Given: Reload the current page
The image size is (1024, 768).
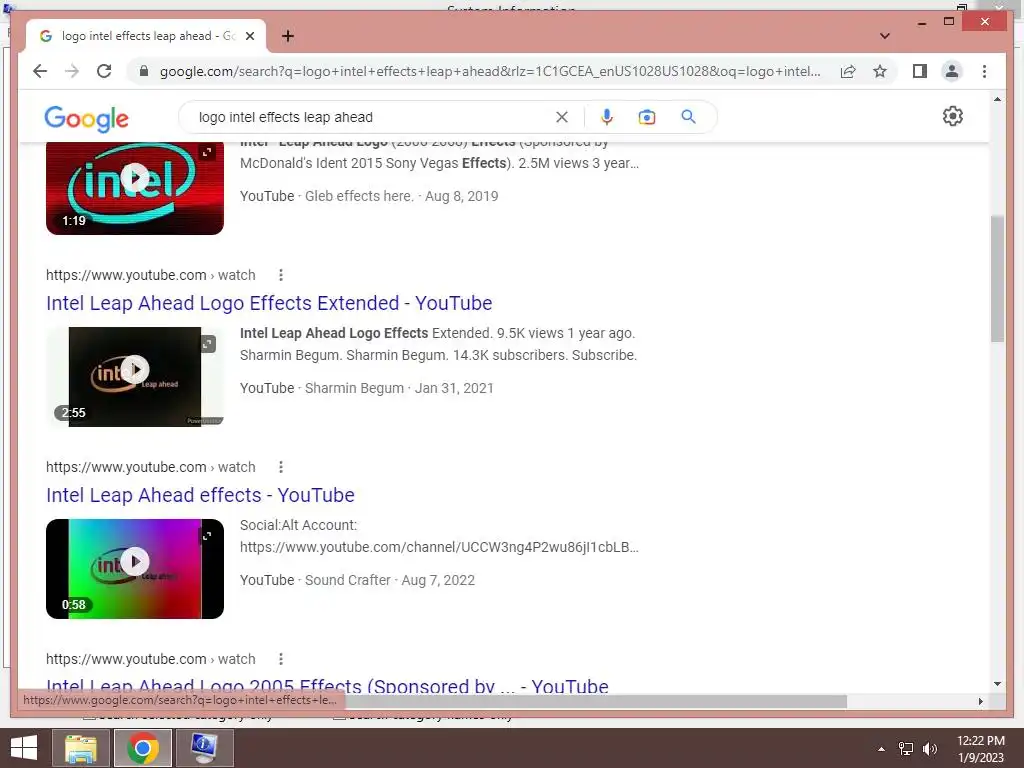Looking at the screenshot, I should tap(104, 71).
